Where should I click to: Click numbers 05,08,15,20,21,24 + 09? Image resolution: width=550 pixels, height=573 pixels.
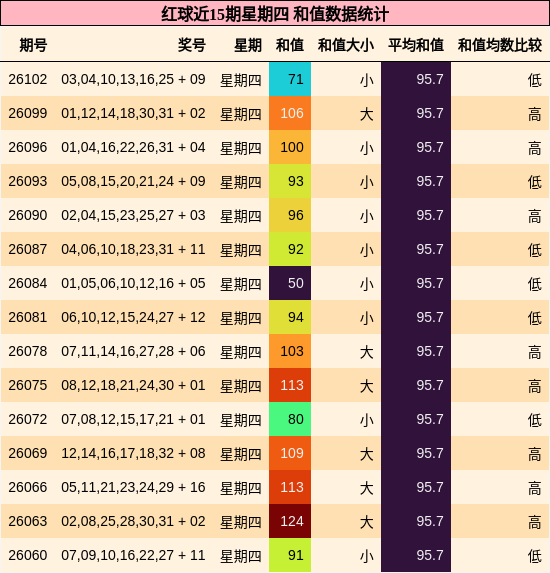133,181
